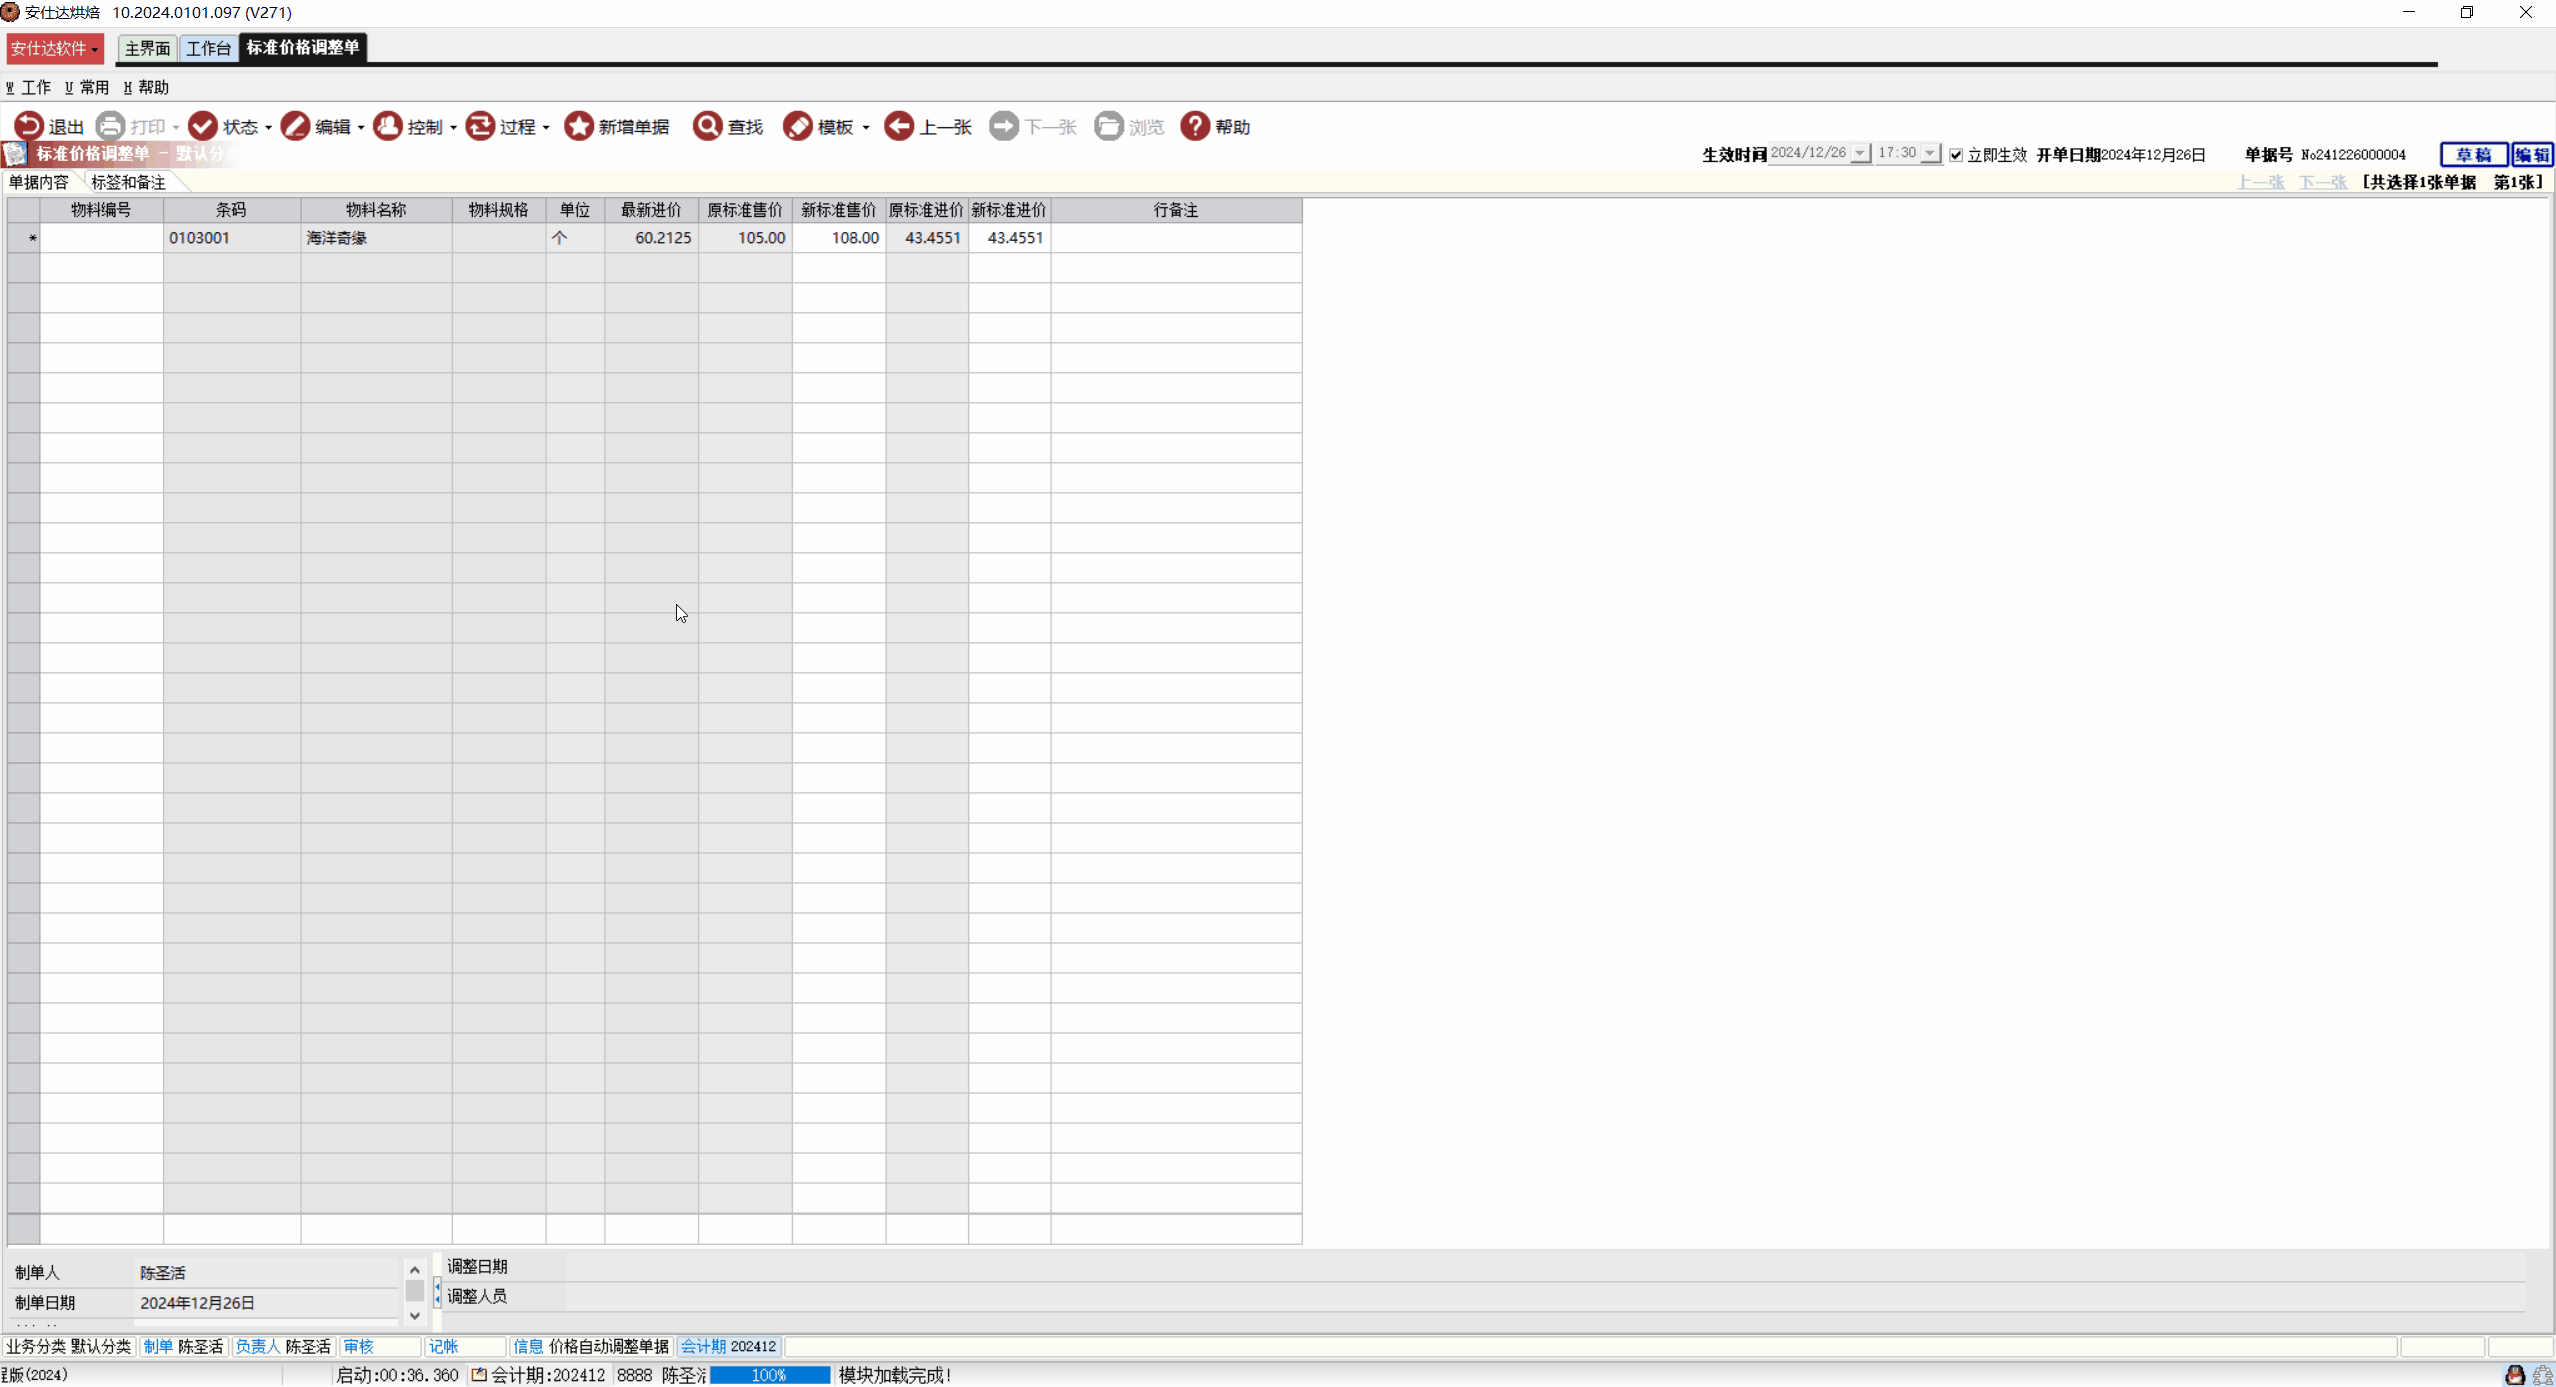
Task: Open the 标签和备注 tab
Action: (x=128, y=182)
